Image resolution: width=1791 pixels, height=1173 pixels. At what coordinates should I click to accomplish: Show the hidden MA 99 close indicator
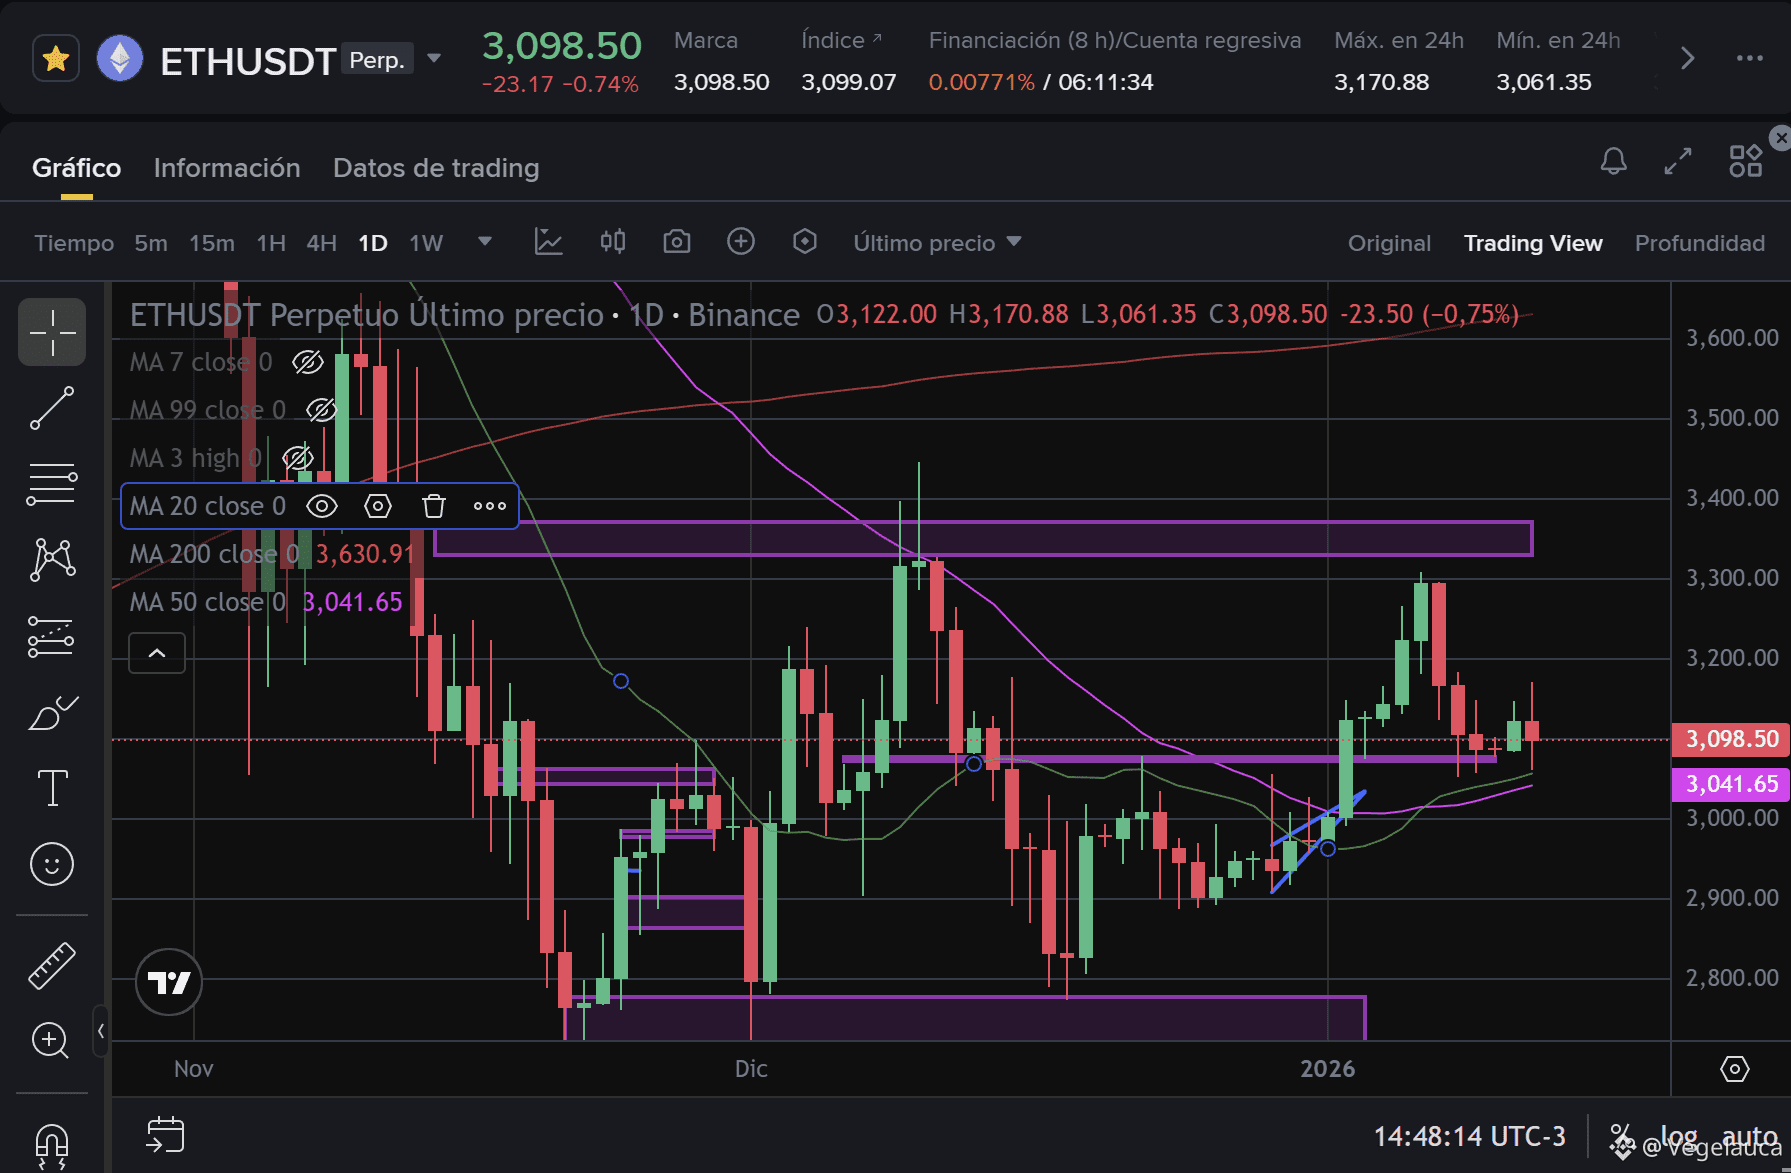point(321,410)
